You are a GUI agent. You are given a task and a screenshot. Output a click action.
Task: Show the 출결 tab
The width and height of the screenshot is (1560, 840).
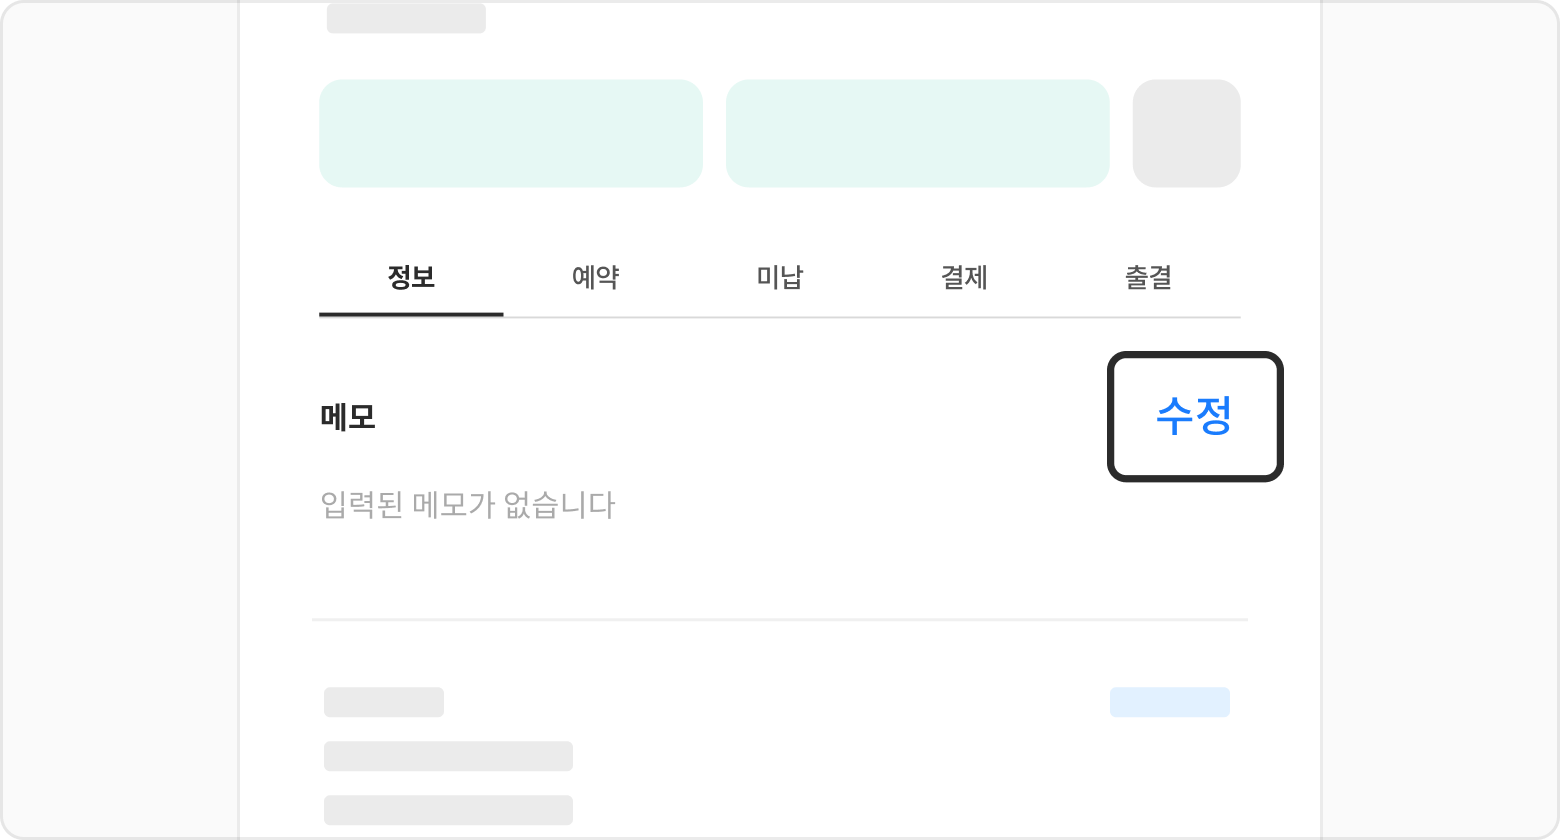tap(1148, 277)
